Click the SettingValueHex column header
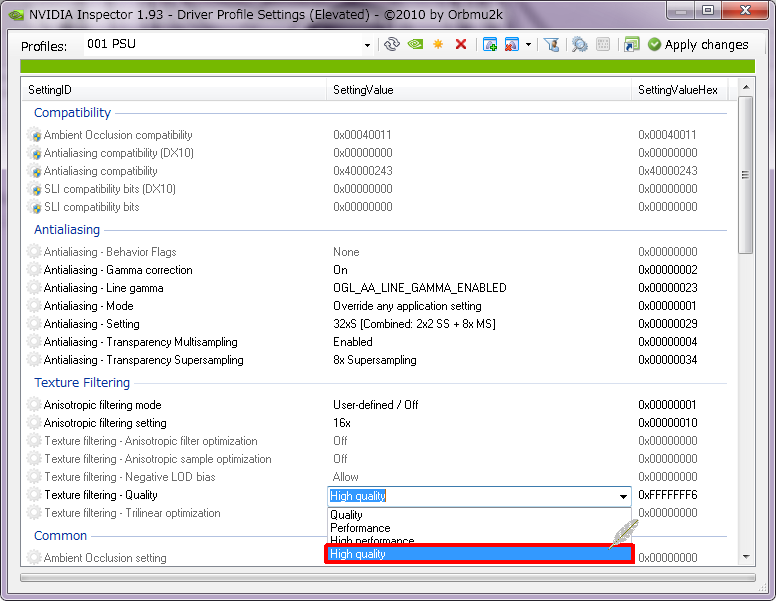 pyautogui.click(x=679, y=90)
